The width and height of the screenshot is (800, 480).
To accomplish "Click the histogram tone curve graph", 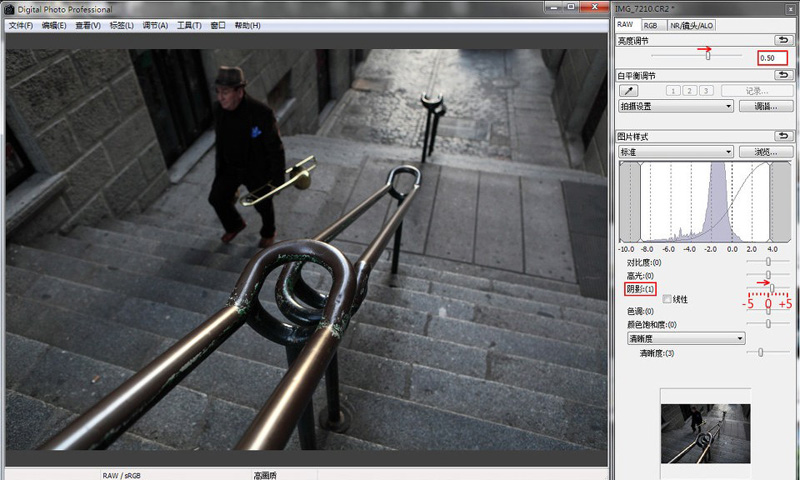I will tap(705, 201).
